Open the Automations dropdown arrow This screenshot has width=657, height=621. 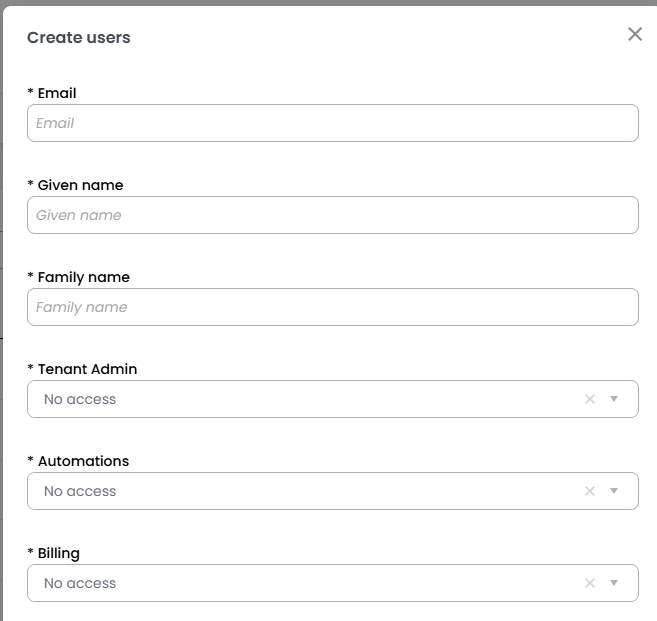pyautogui.click(x=614, y=491)
